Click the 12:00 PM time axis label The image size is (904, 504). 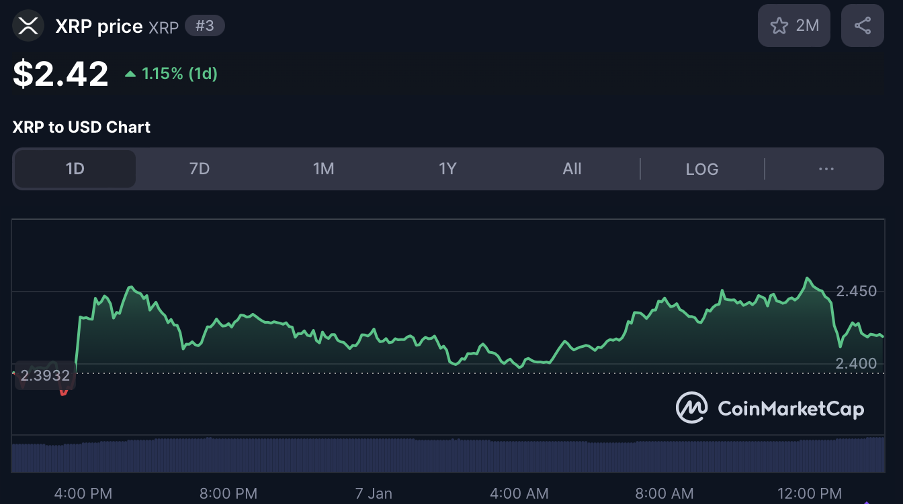click(809, 494)
